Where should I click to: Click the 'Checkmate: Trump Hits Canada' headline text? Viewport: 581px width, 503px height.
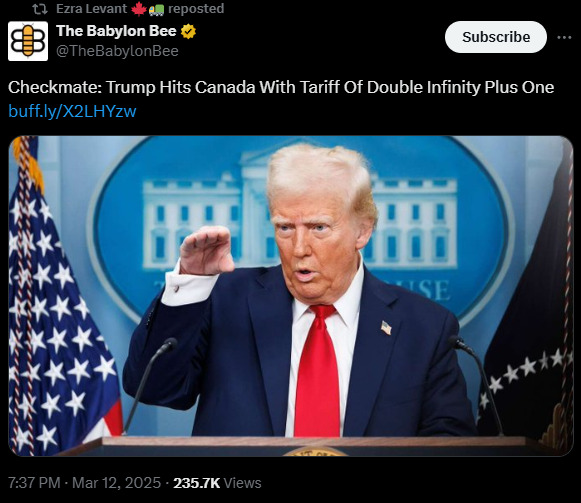(x=281, y=88)
